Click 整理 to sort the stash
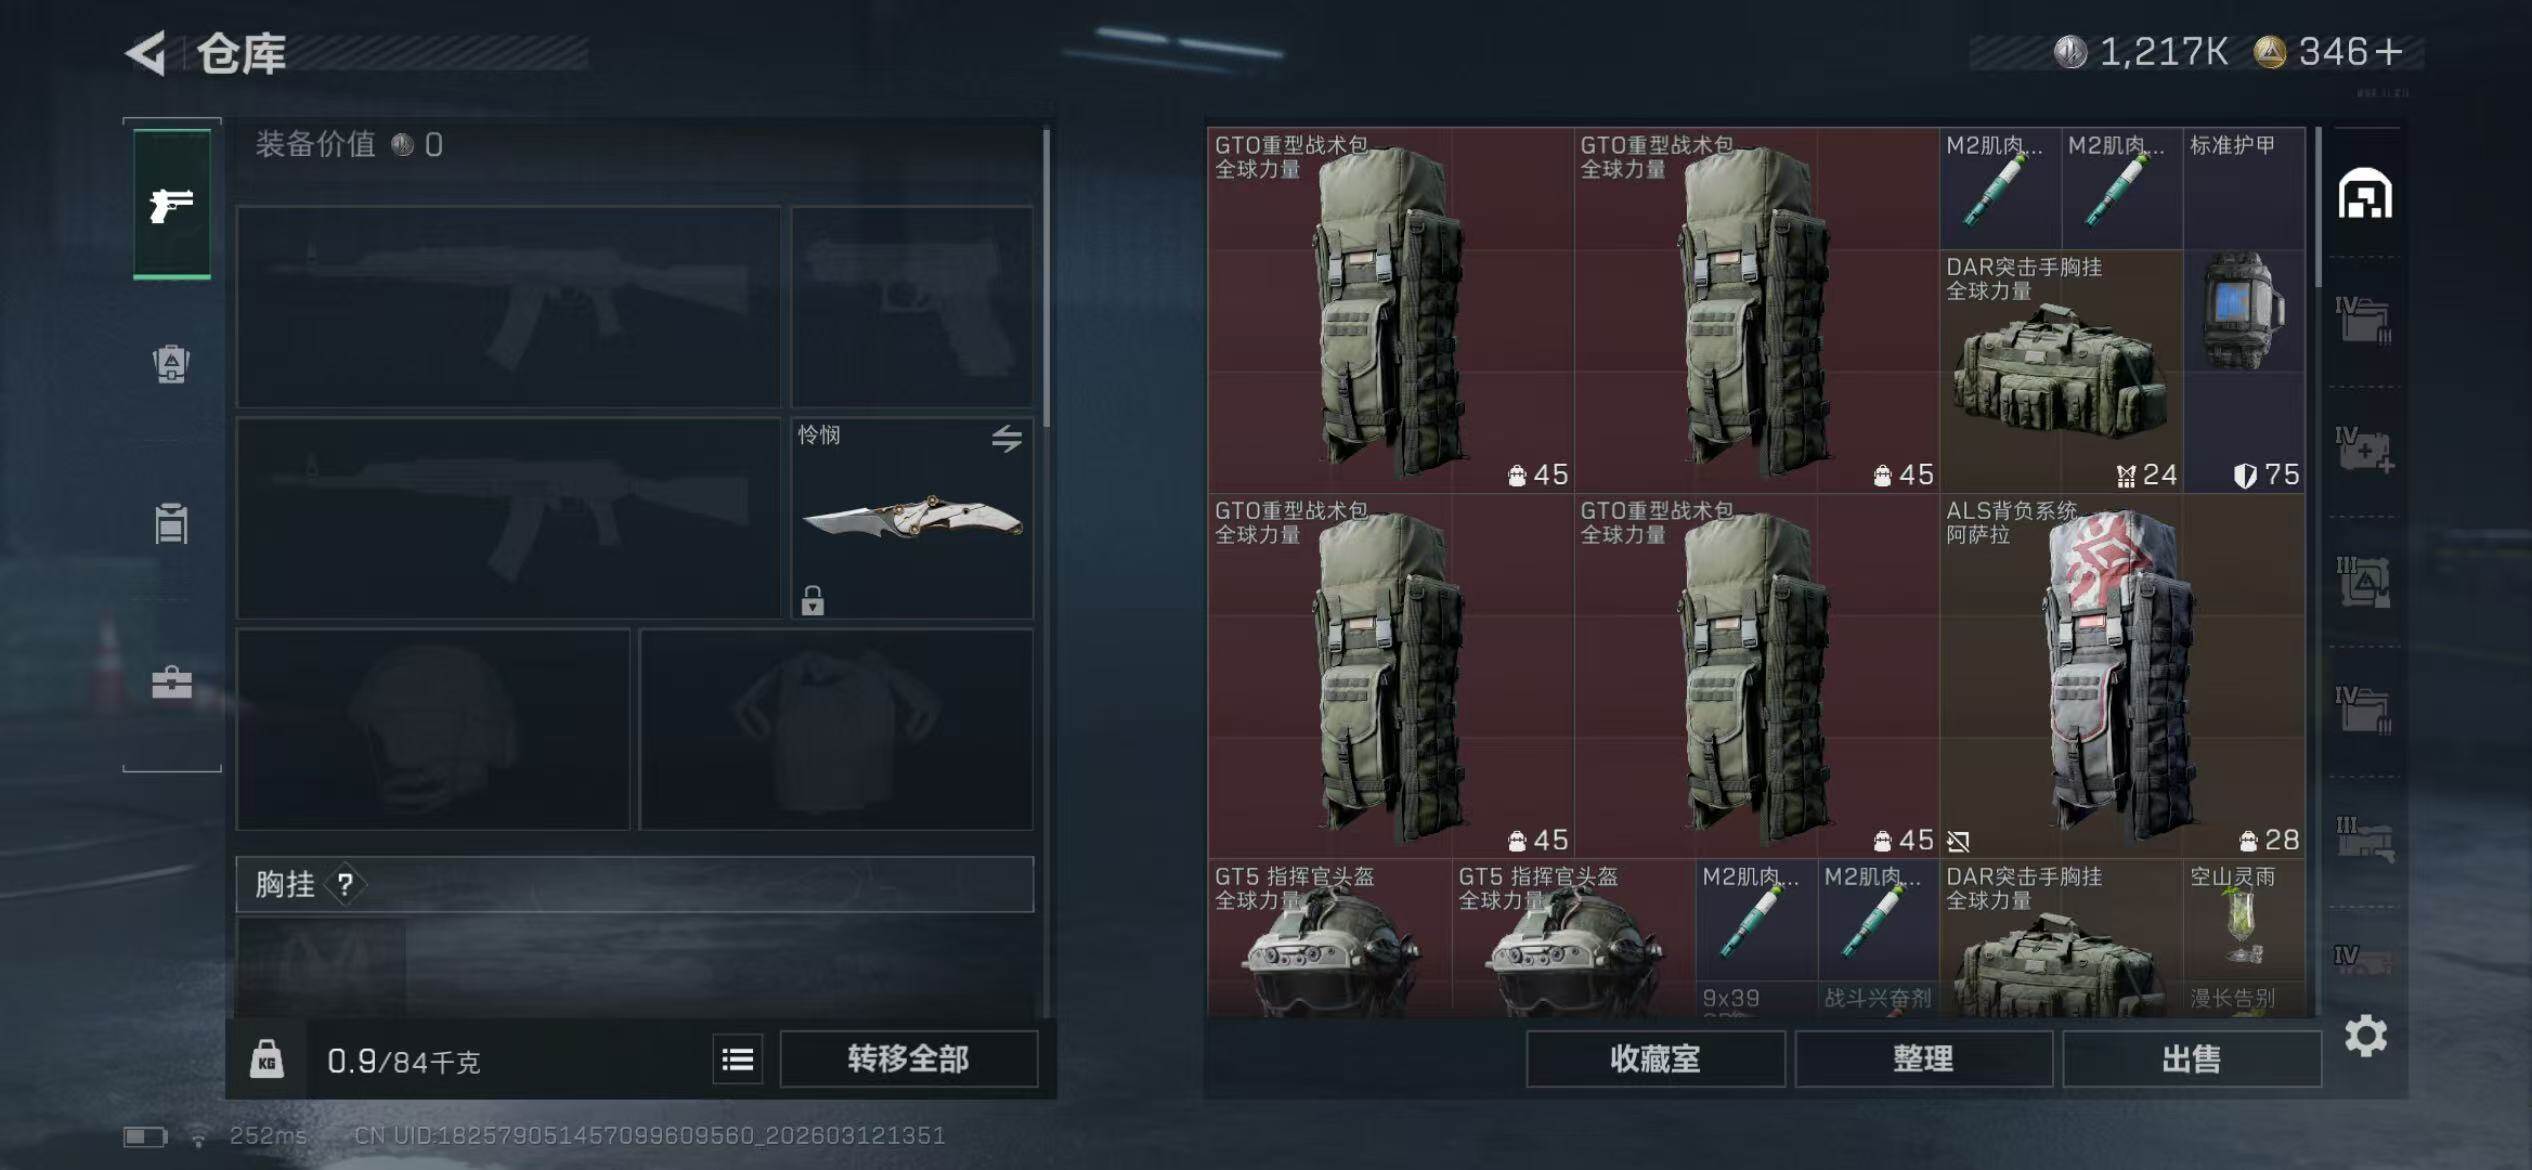2532x1170 pixels. [1923, 1059]
